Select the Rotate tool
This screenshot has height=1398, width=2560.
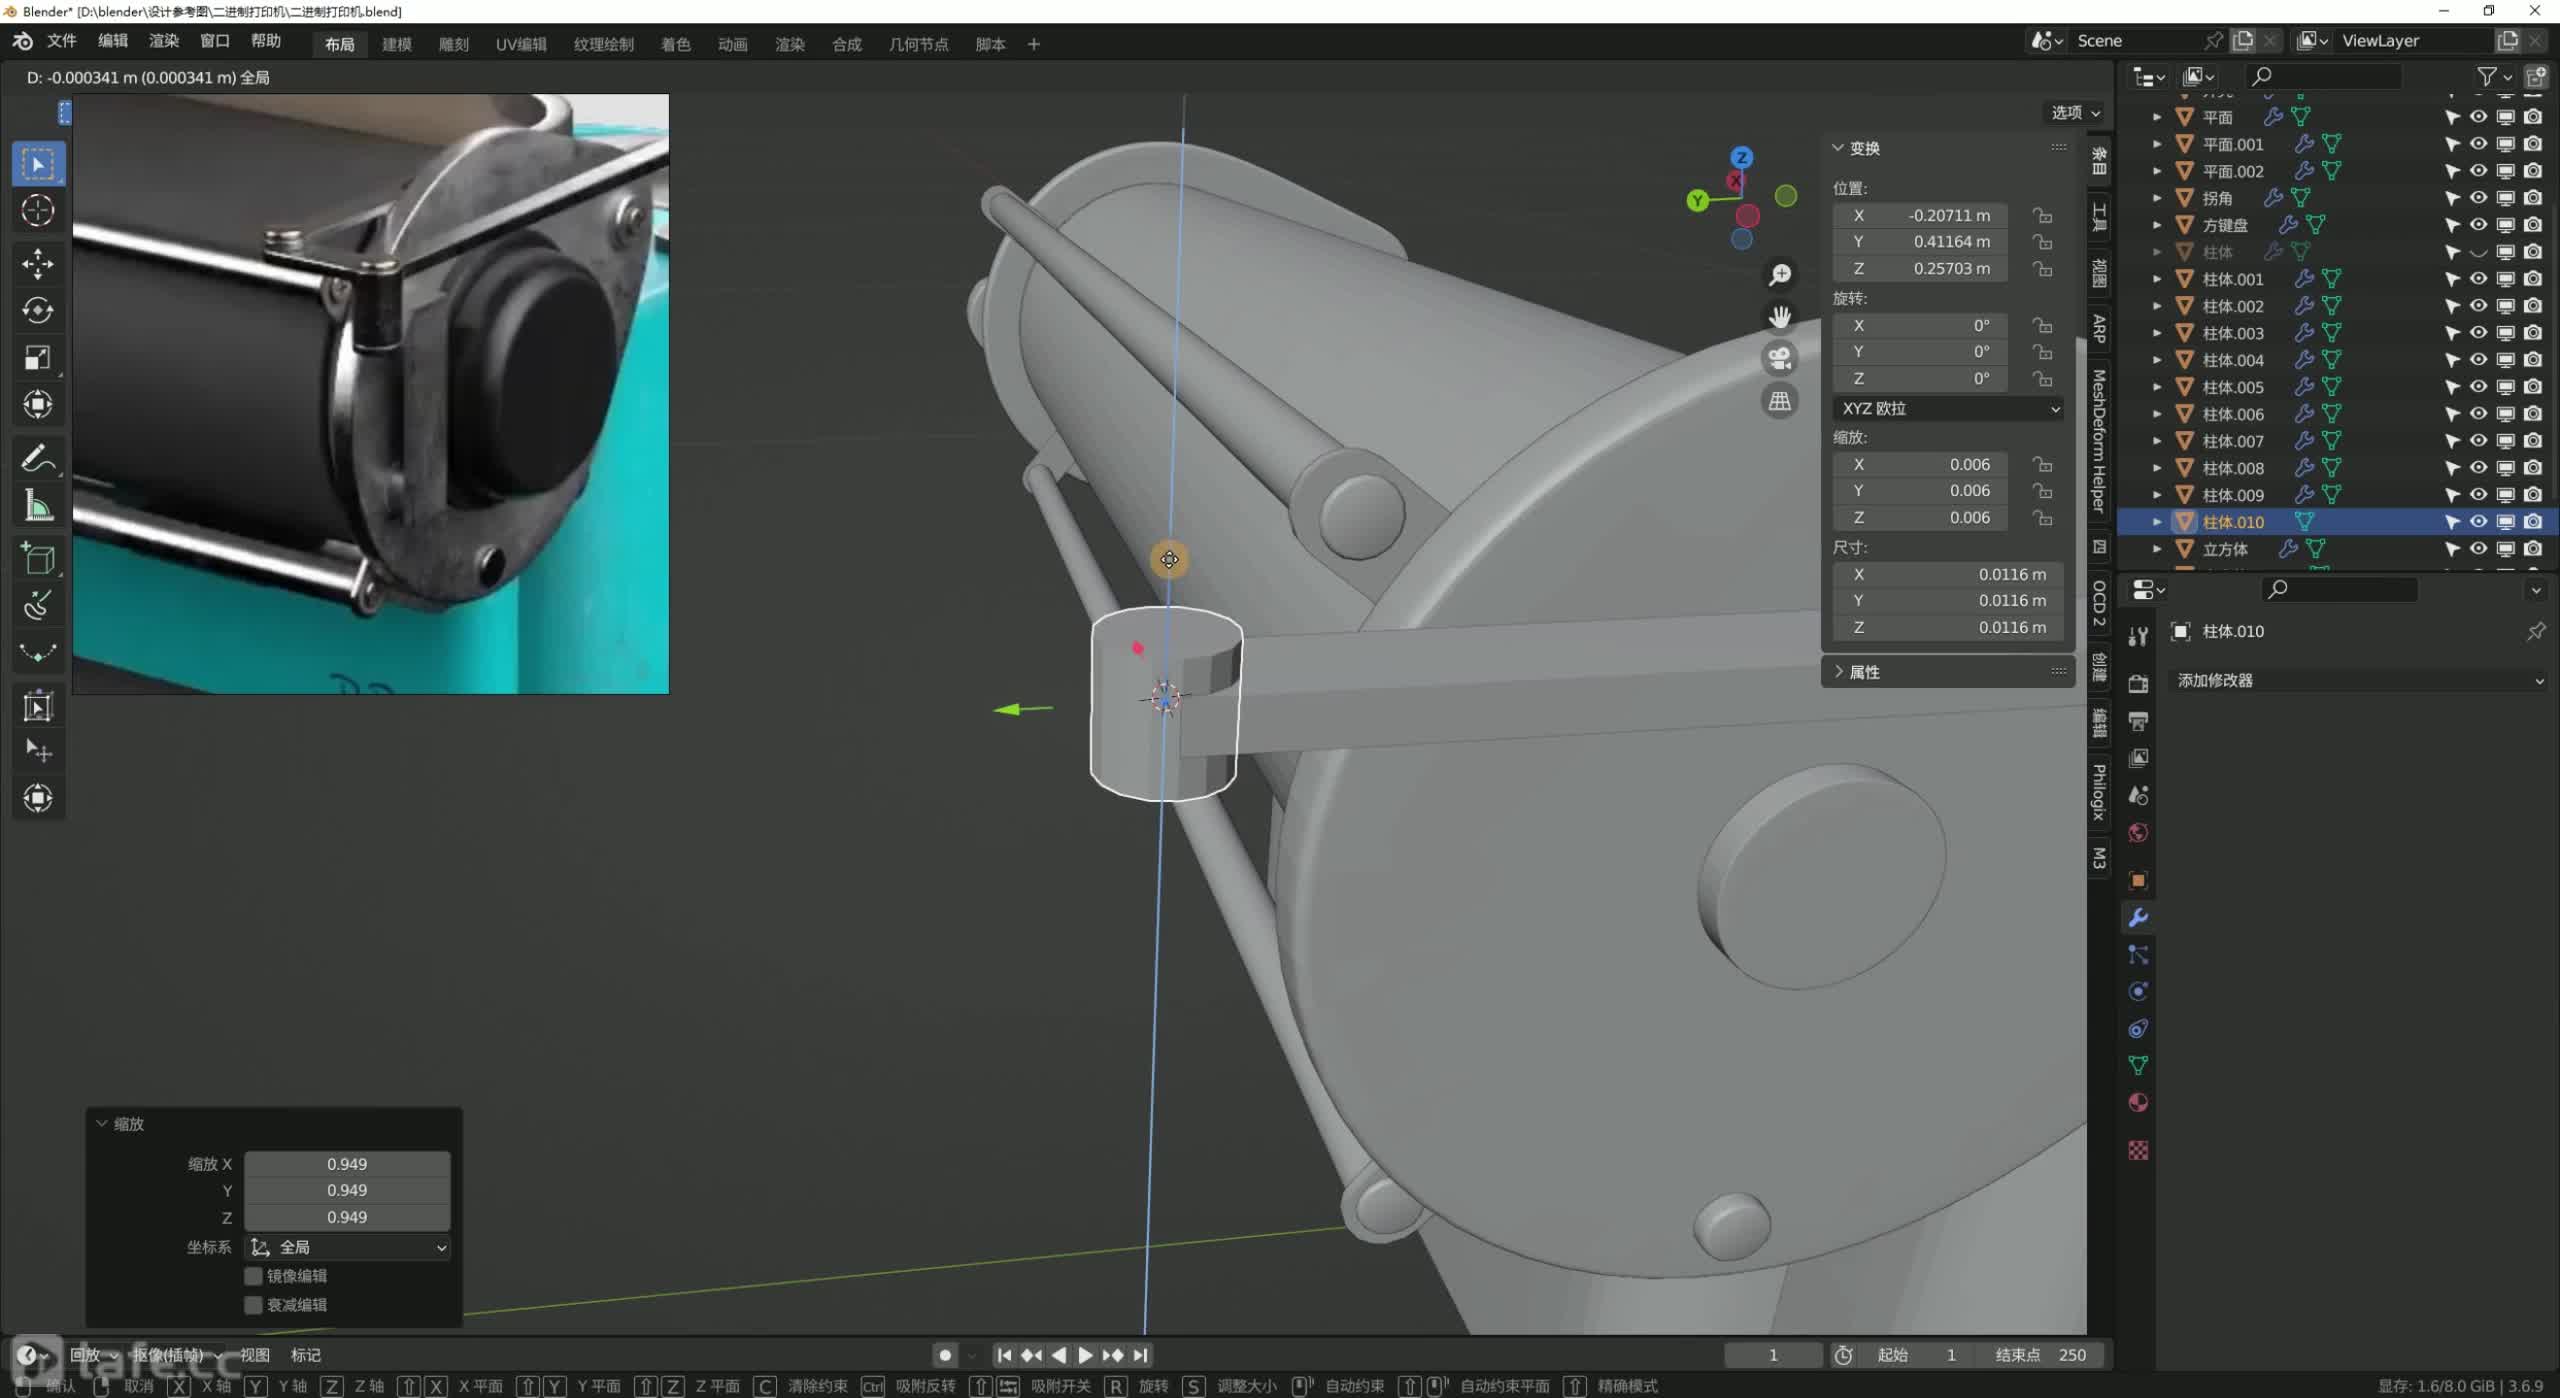(x=38, y=311)
